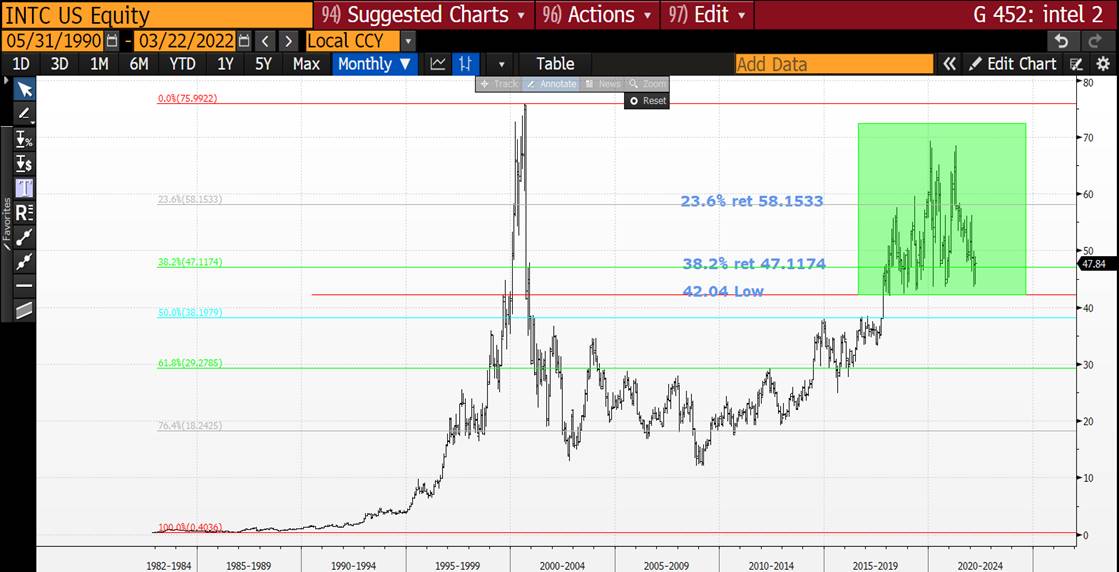Image resolution: width=1119 pixels, height=572 pixels.
Task: Open chart settings gear icon
Action: pyautogui.click(x=1103, y=64)
